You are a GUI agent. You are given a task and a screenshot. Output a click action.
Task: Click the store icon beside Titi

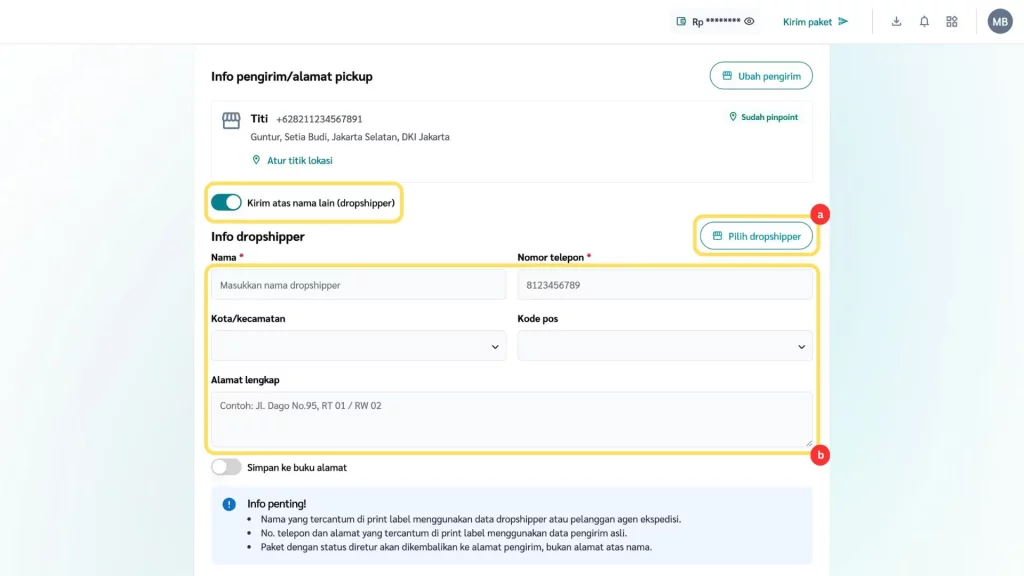pyautogui.click(x=231, y=121)
